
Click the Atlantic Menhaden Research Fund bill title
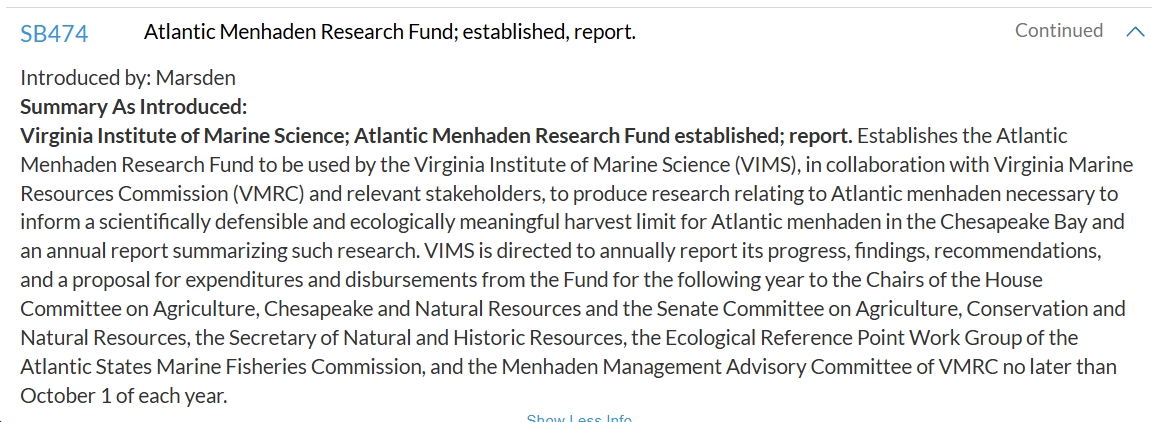[389, 32]
